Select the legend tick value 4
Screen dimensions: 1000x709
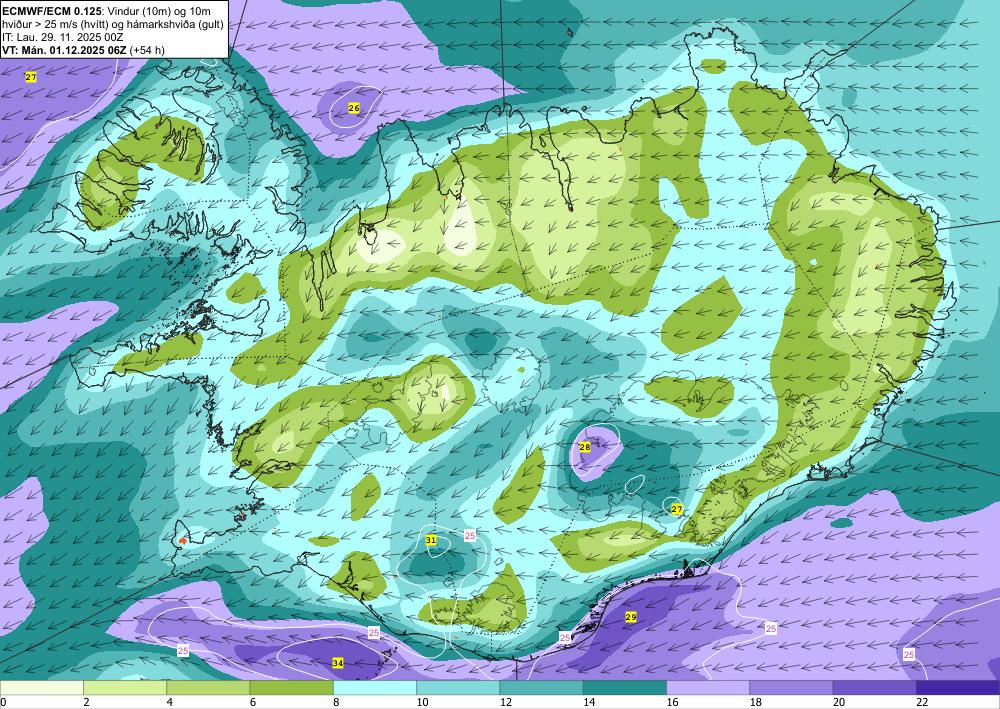[169, 702]
